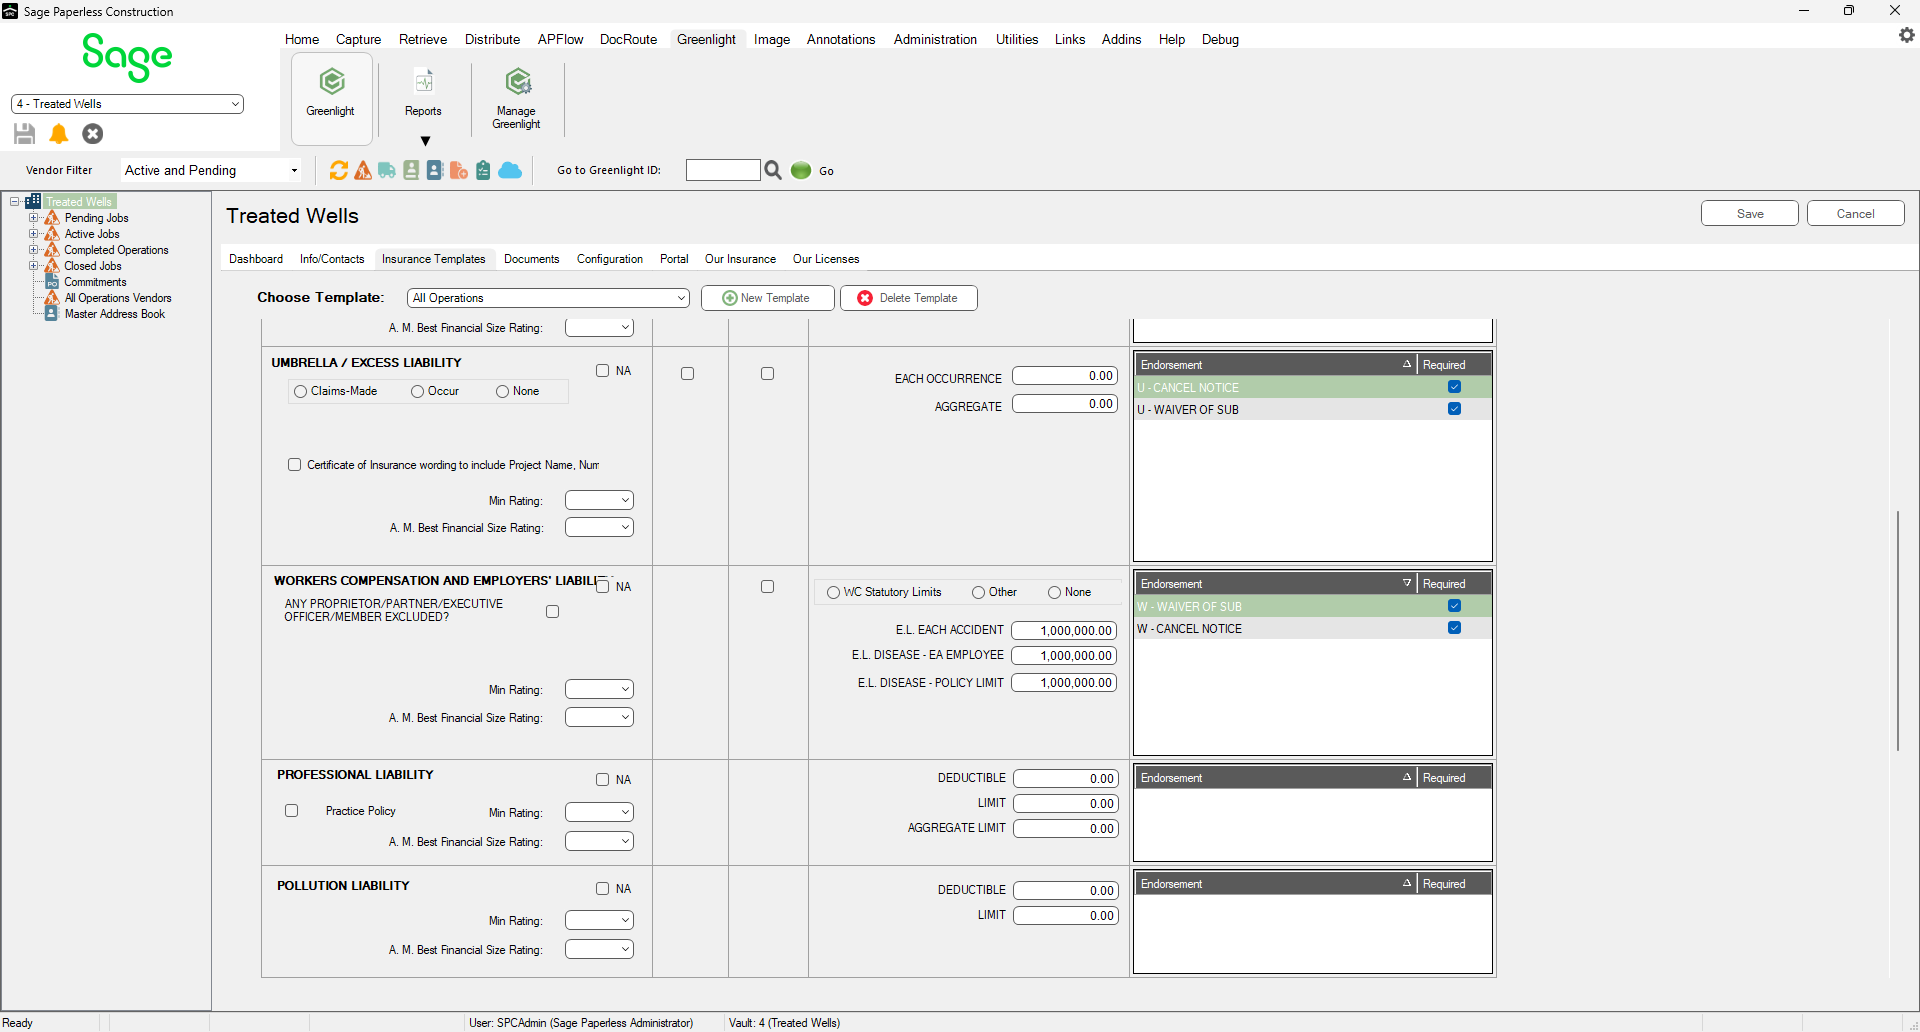Open the Administration menu
This screenshot has height=1032, width=1920.
pos(935,39)
